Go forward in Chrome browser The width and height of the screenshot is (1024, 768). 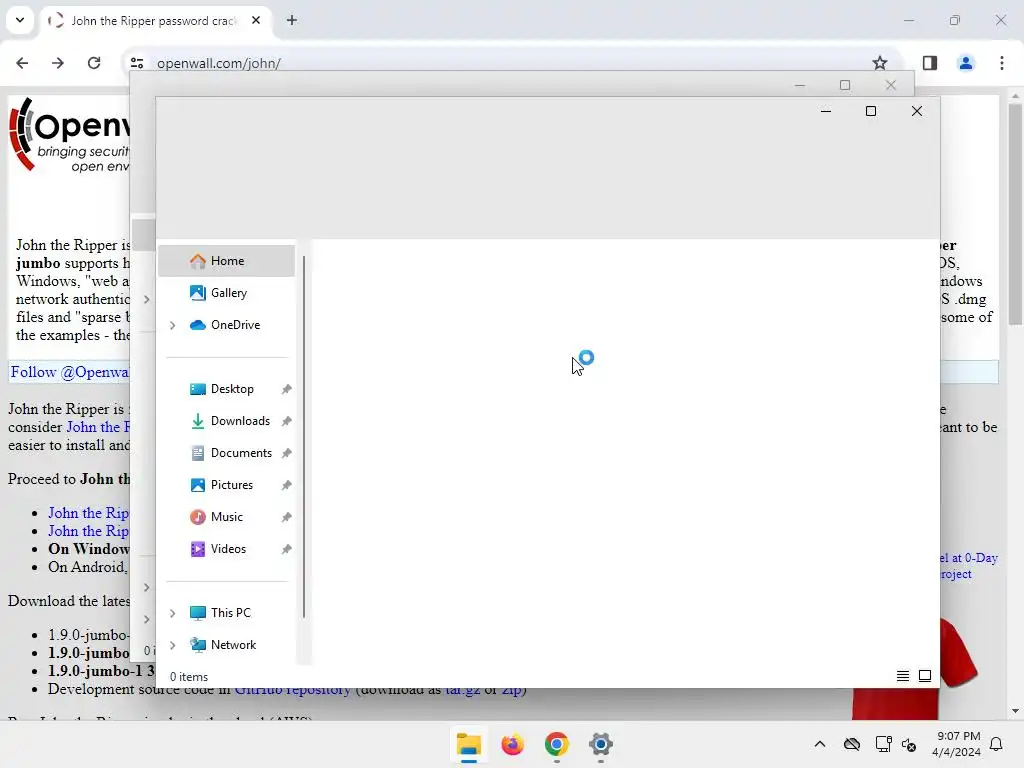[x=58, y=63]
